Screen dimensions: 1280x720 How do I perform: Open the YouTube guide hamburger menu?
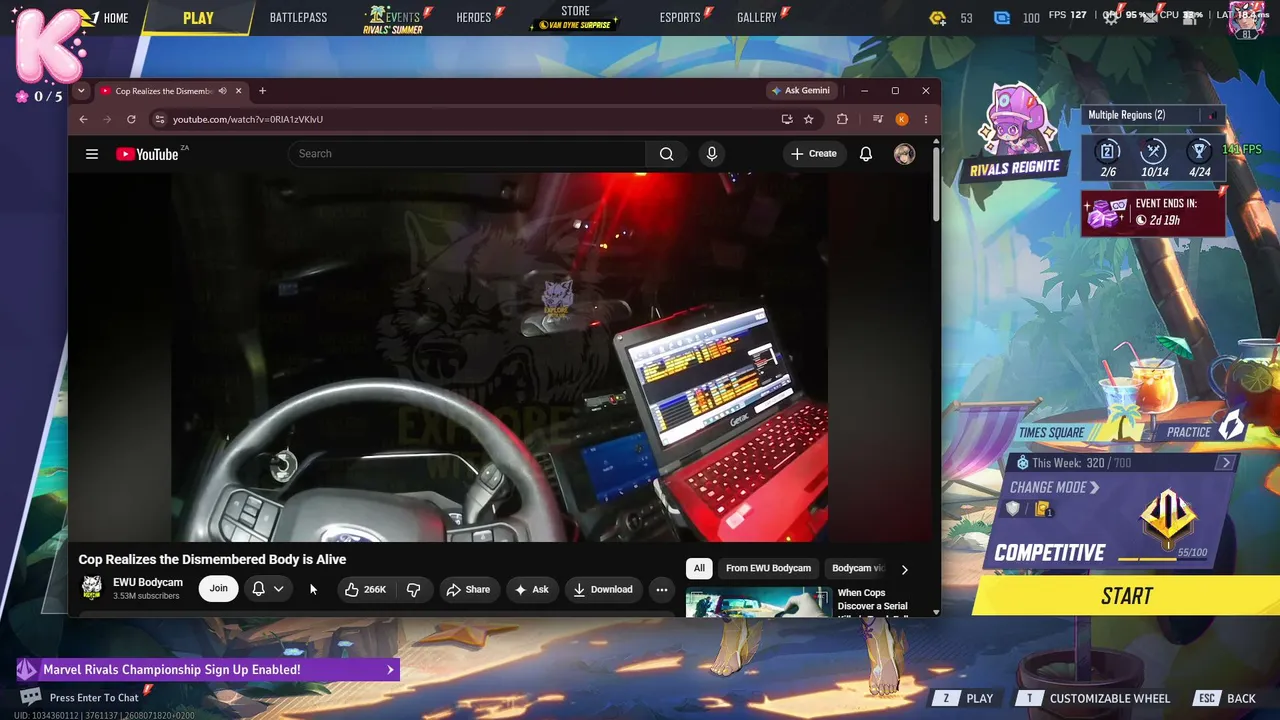92,154
